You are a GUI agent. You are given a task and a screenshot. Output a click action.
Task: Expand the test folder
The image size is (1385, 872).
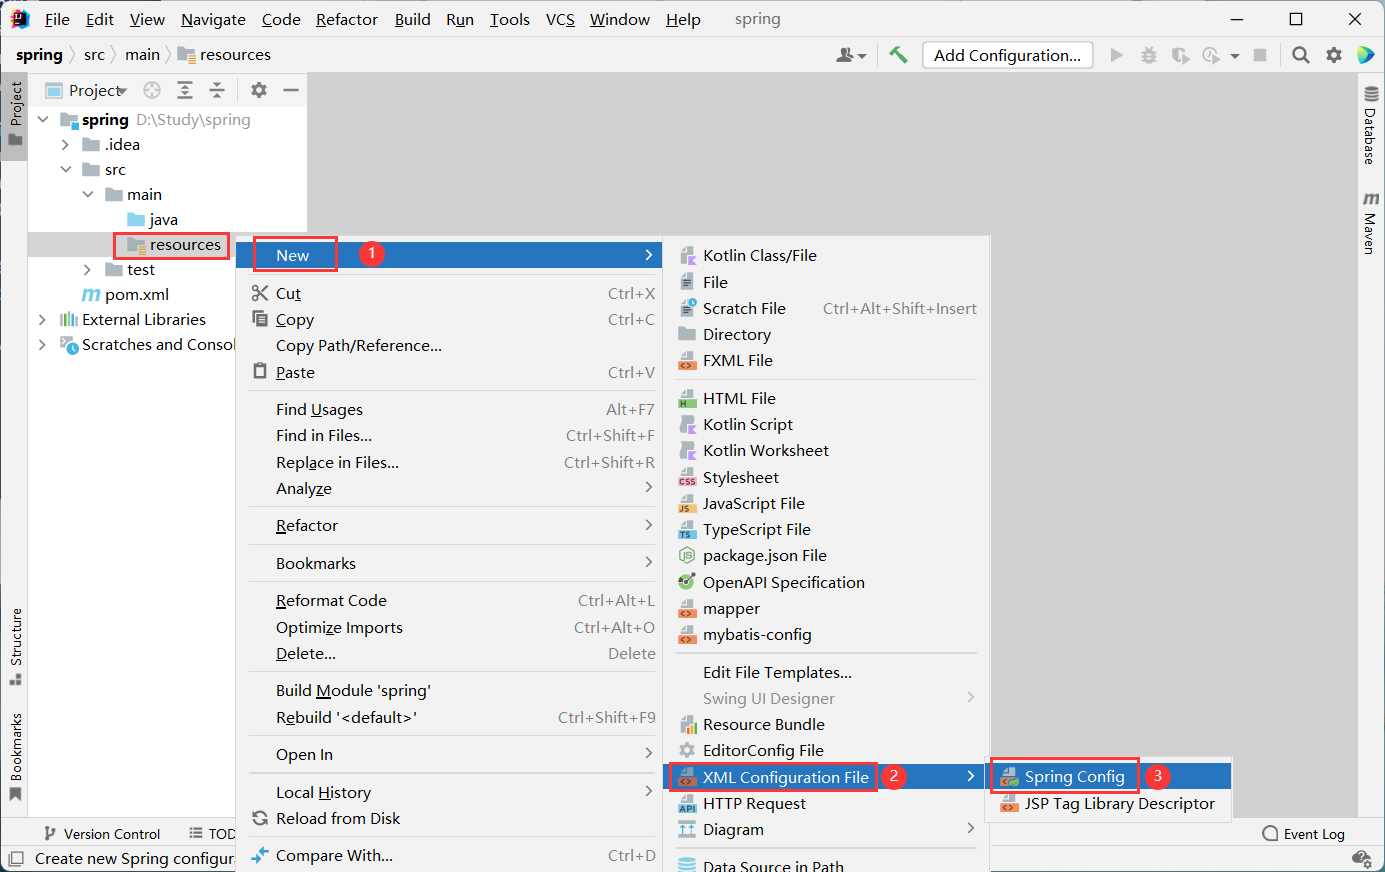[87, 270]
